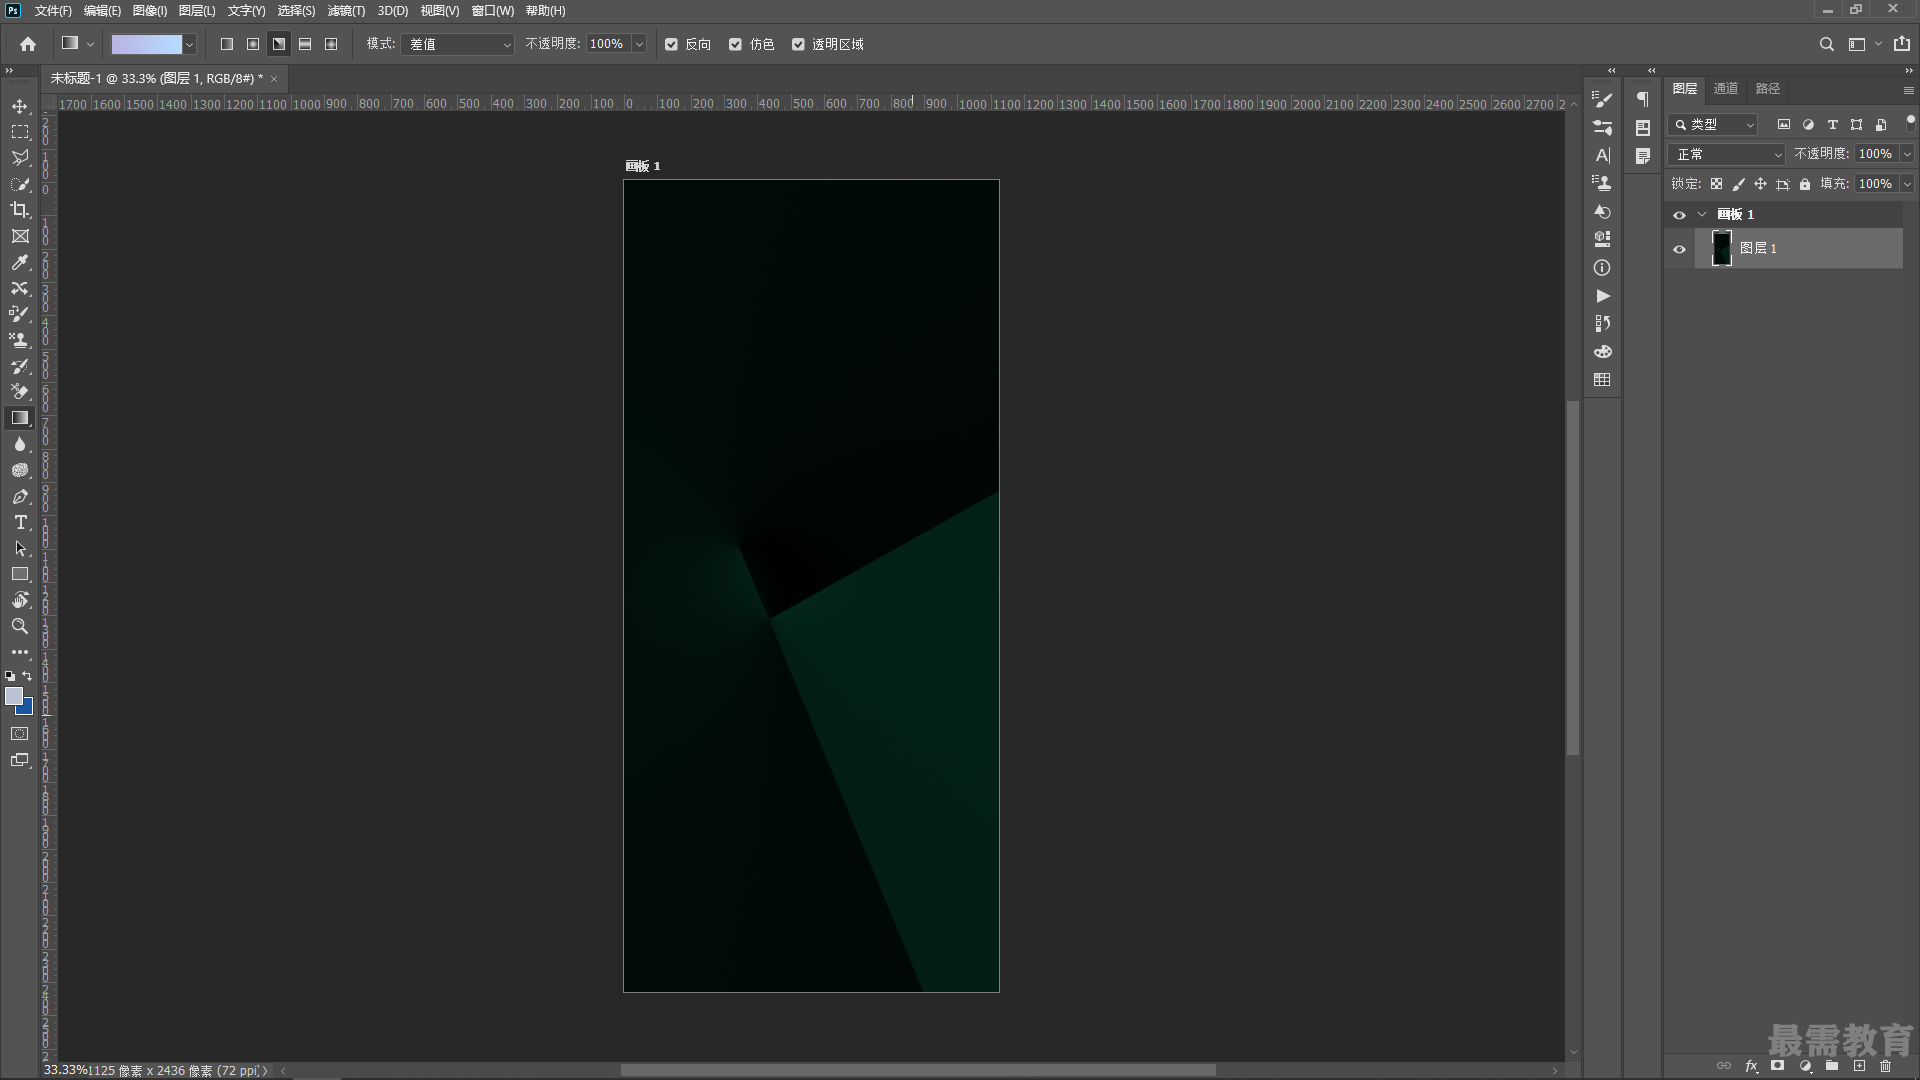Open the layer filter 类型 dropdown
1920x1080 pixels.
point(1713,125)
